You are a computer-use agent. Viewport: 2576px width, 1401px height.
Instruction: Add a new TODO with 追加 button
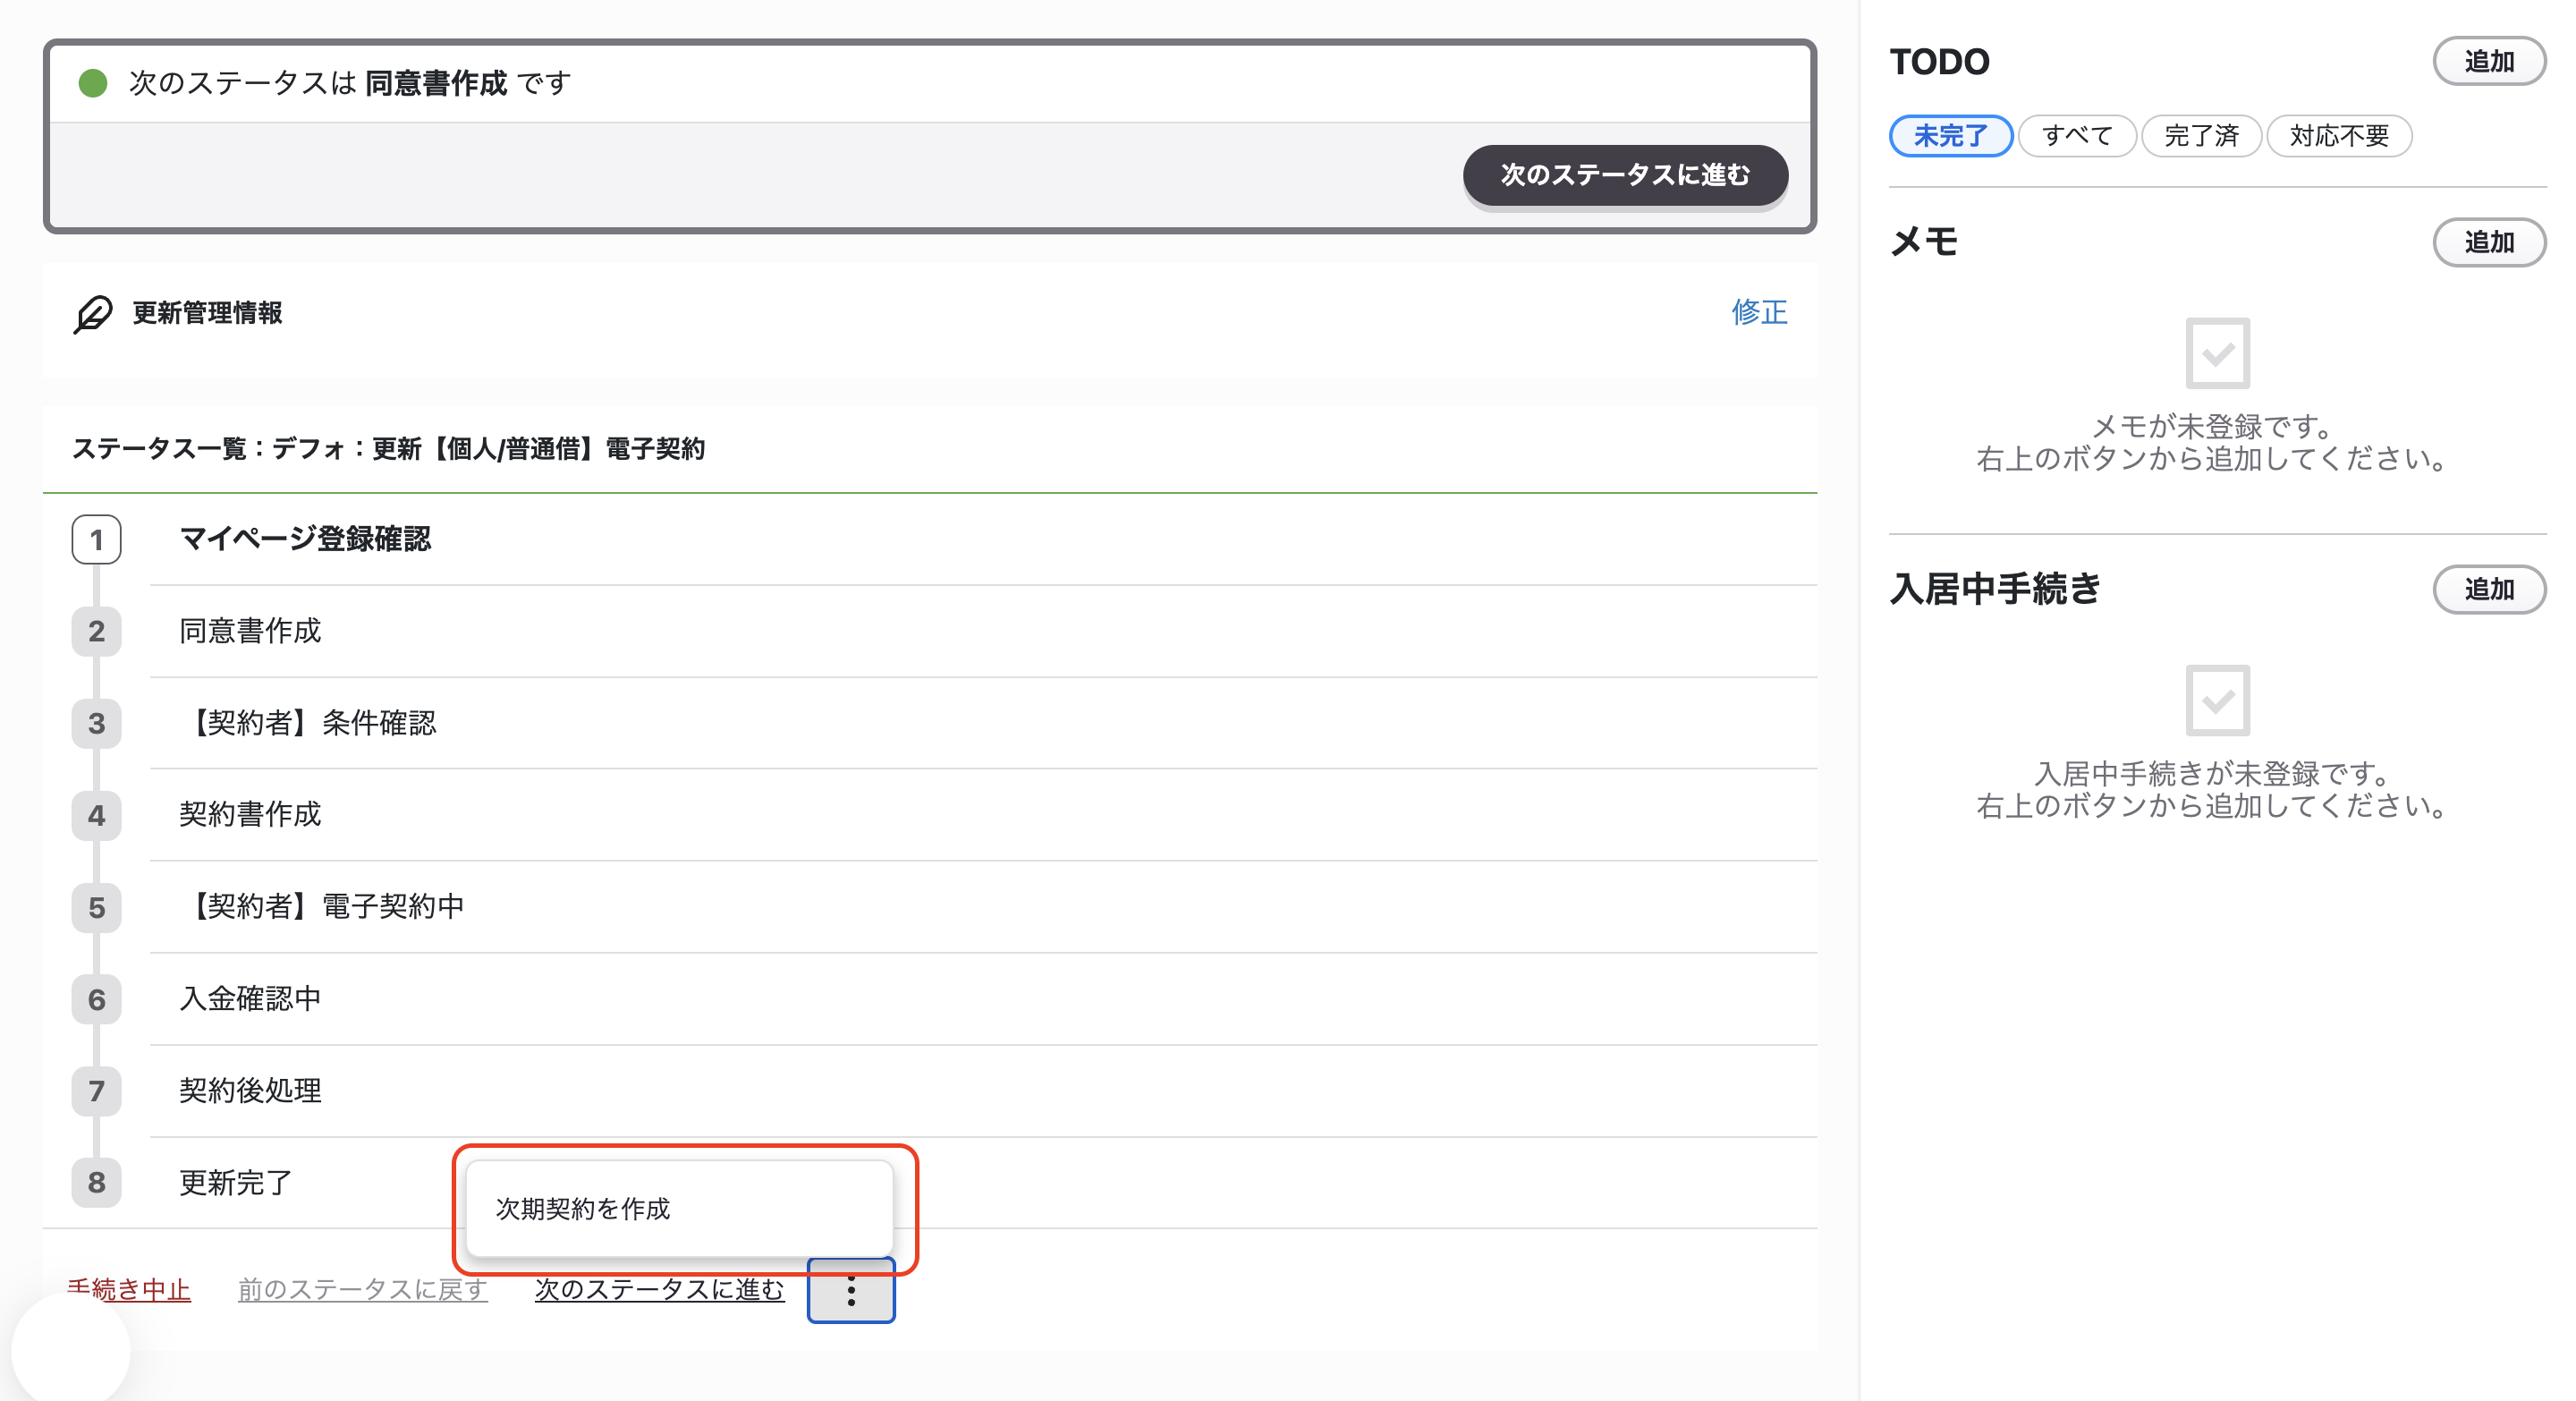point(2489,62)
